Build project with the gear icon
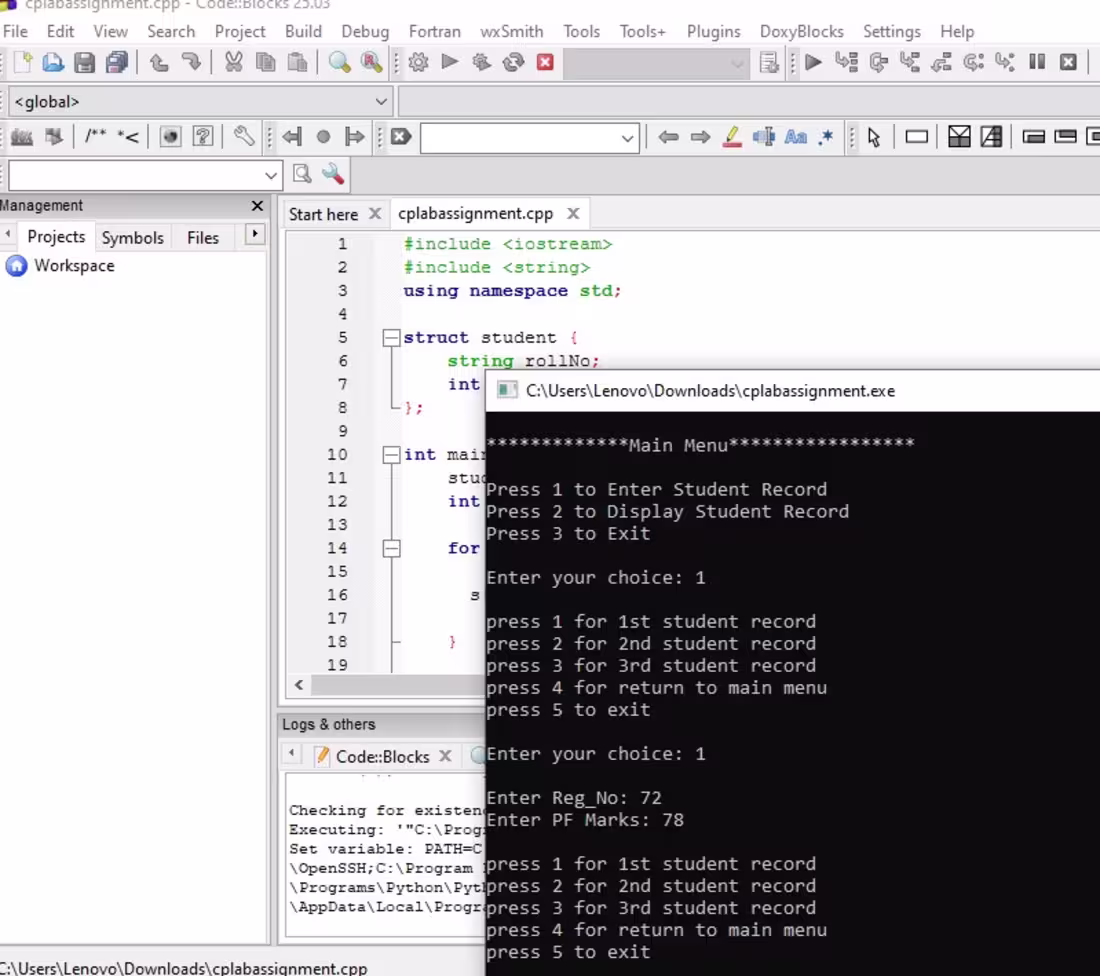Image resolution: width=1100 pixels, height=976 pixels. pyautogui.click(x=418, y=62)
